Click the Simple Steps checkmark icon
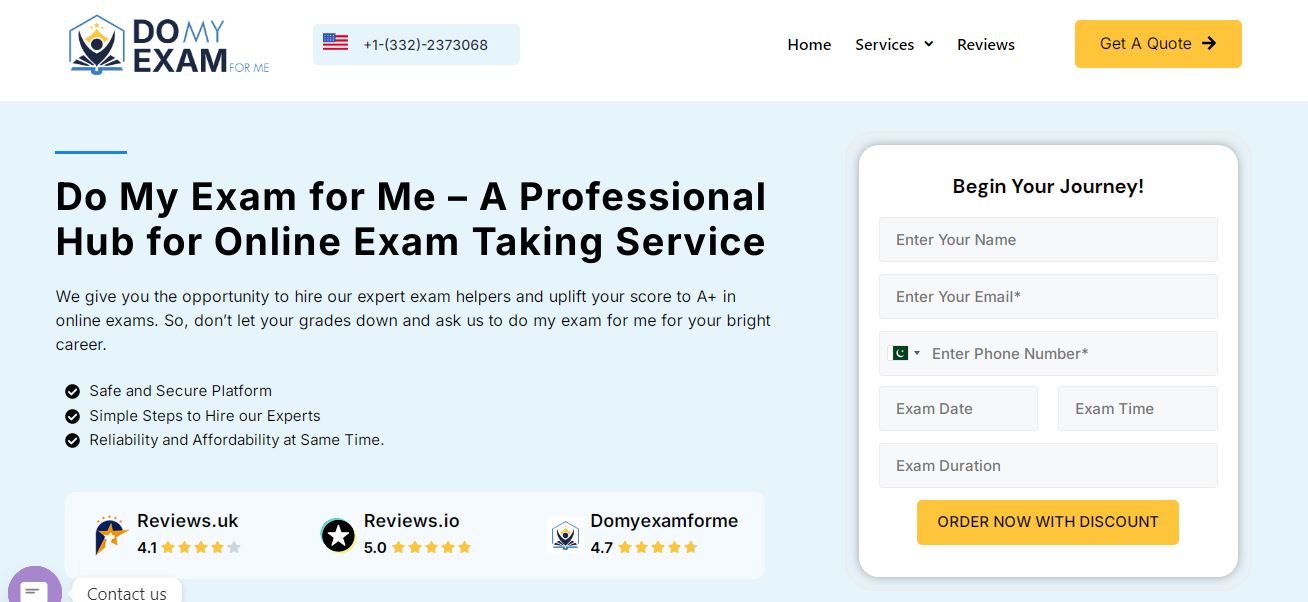 pos(72,416)
